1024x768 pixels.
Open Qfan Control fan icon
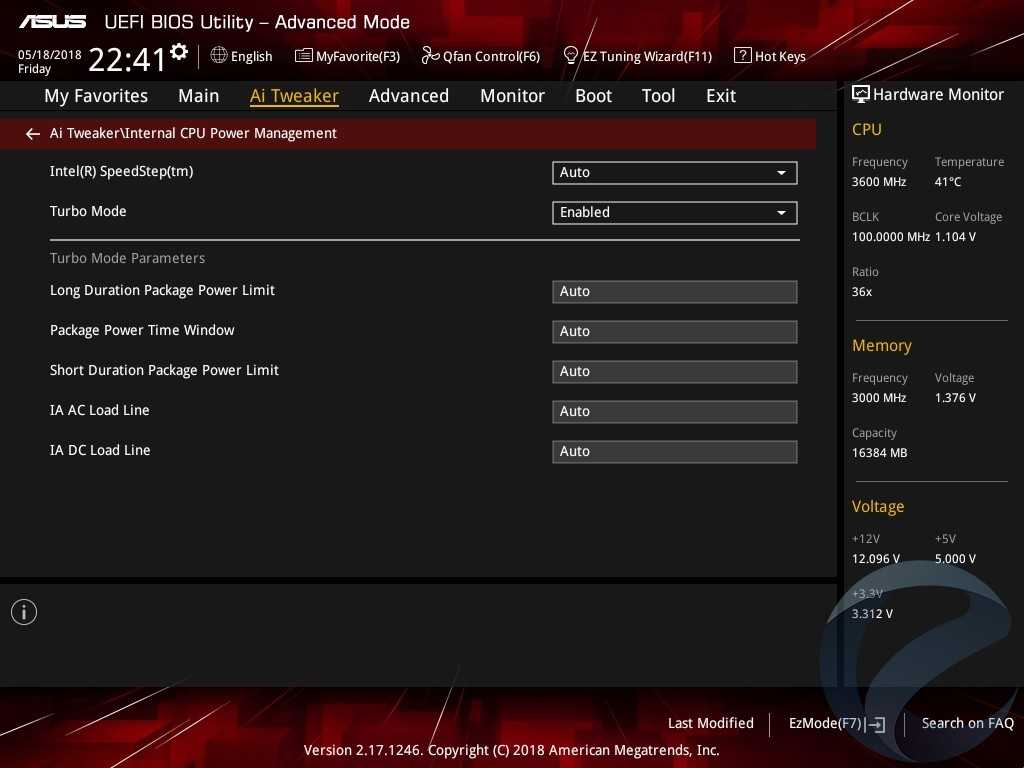[430, 56]
